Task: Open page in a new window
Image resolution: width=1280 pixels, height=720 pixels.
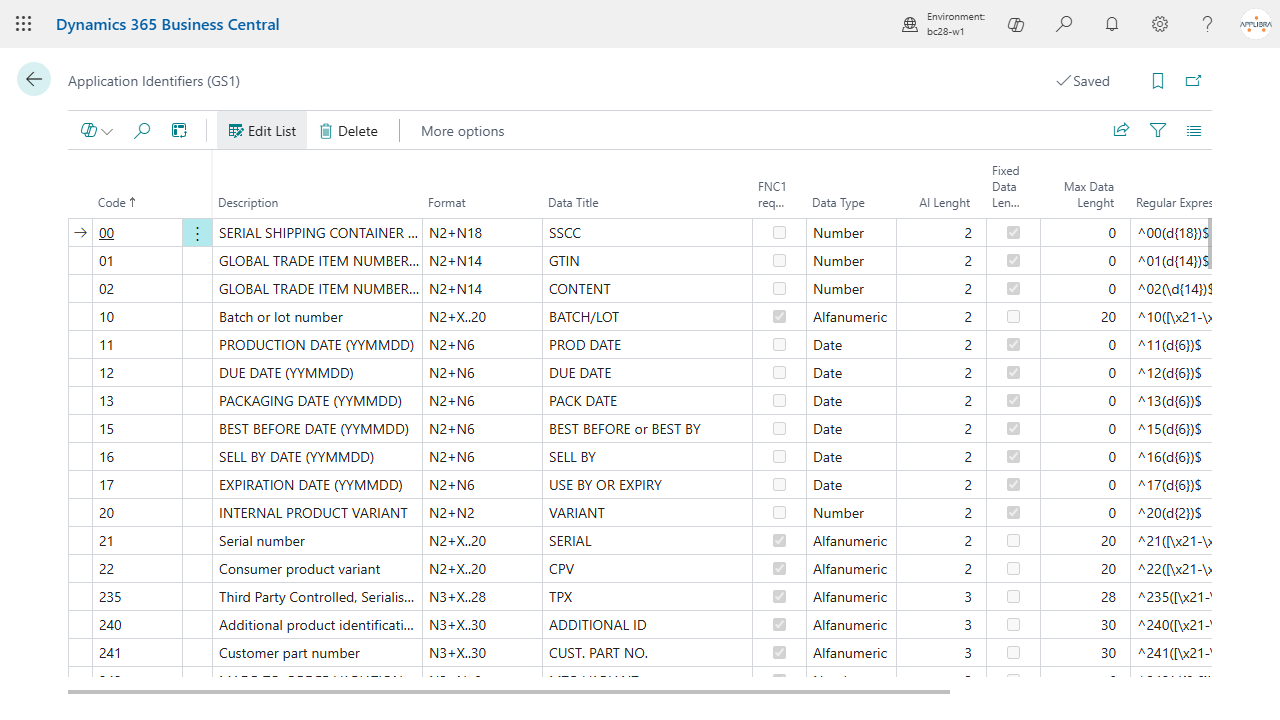Action: (1193, 81)
